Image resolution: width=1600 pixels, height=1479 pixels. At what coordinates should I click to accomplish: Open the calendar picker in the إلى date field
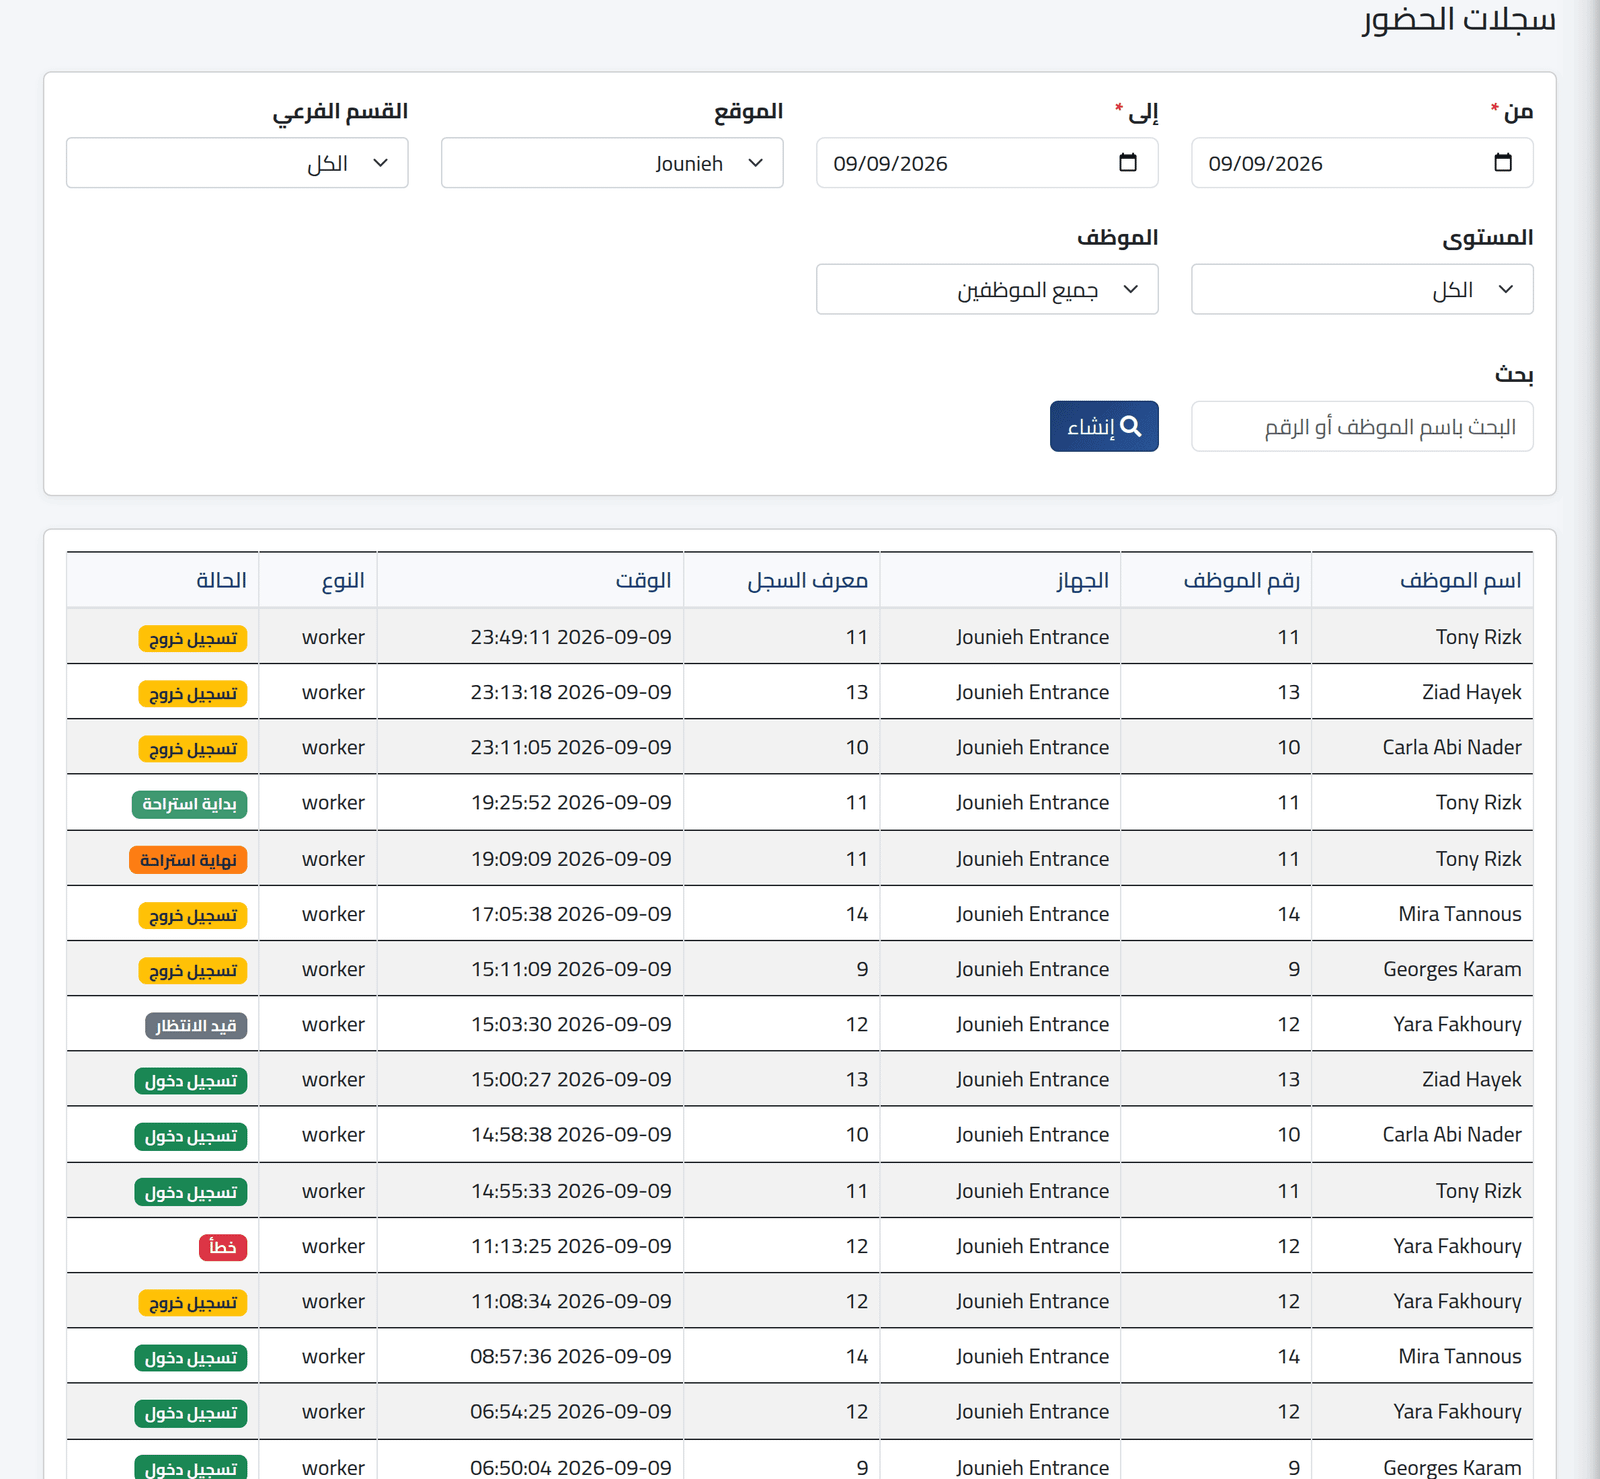1128,163
